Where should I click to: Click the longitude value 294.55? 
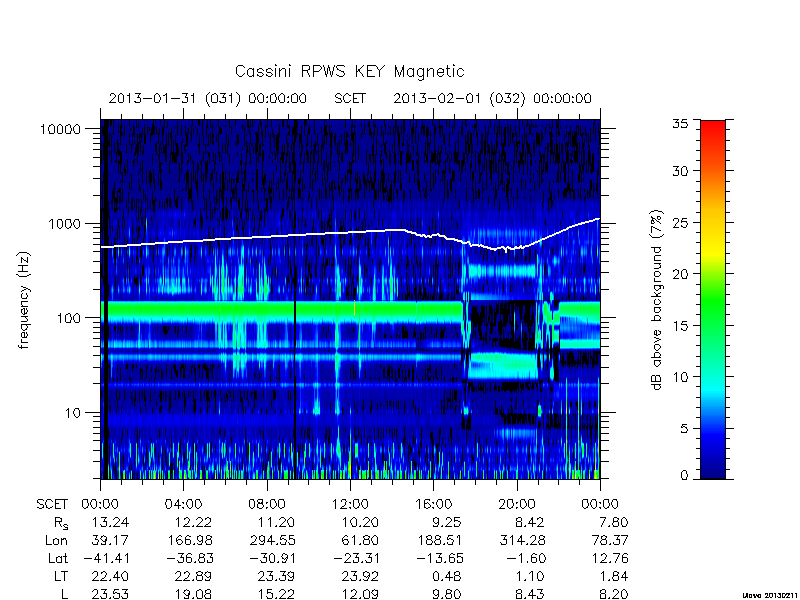click(272, 540)
